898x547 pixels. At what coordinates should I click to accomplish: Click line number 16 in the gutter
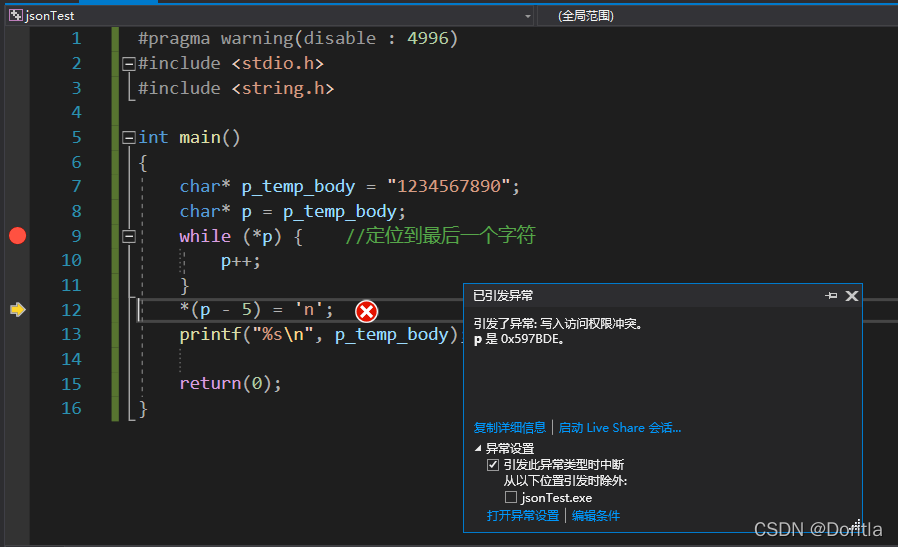(72, 408)
